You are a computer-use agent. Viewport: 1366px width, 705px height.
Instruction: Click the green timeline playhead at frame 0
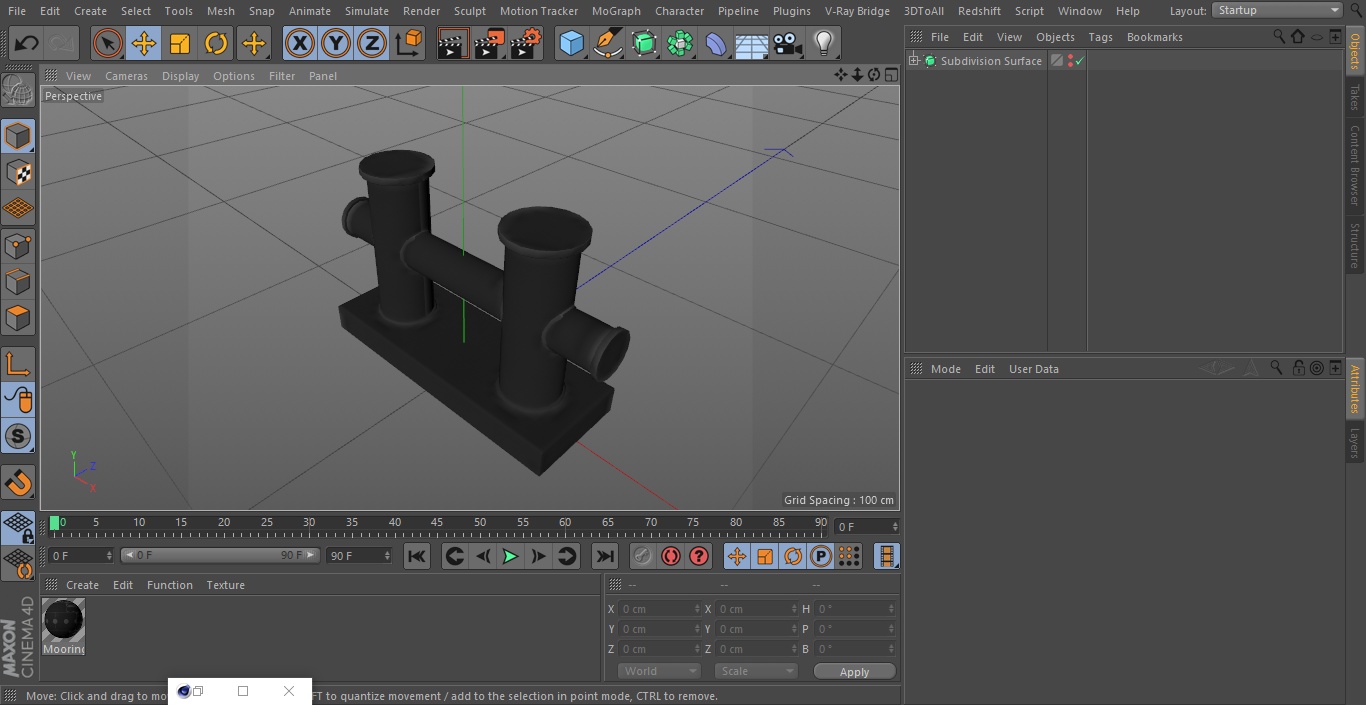(55, 523)
